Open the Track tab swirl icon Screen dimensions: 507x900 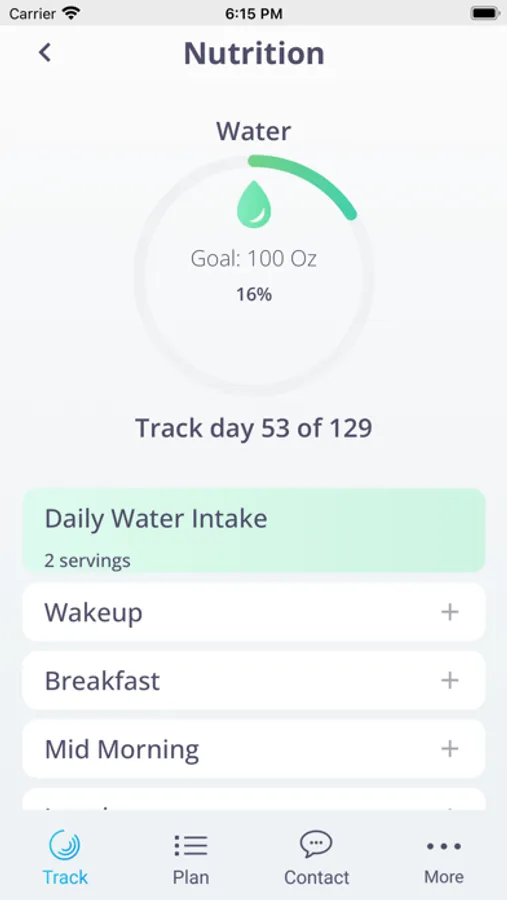click(65, 845)
